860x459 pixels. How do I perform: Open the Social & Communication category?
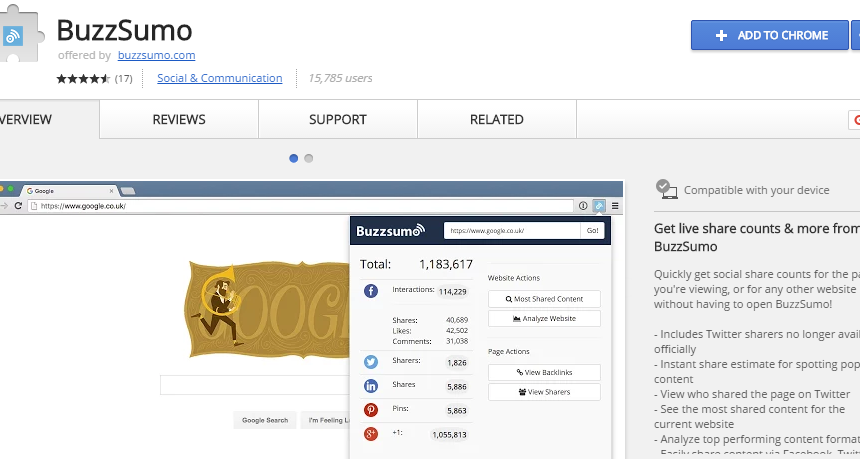point(219,78)
